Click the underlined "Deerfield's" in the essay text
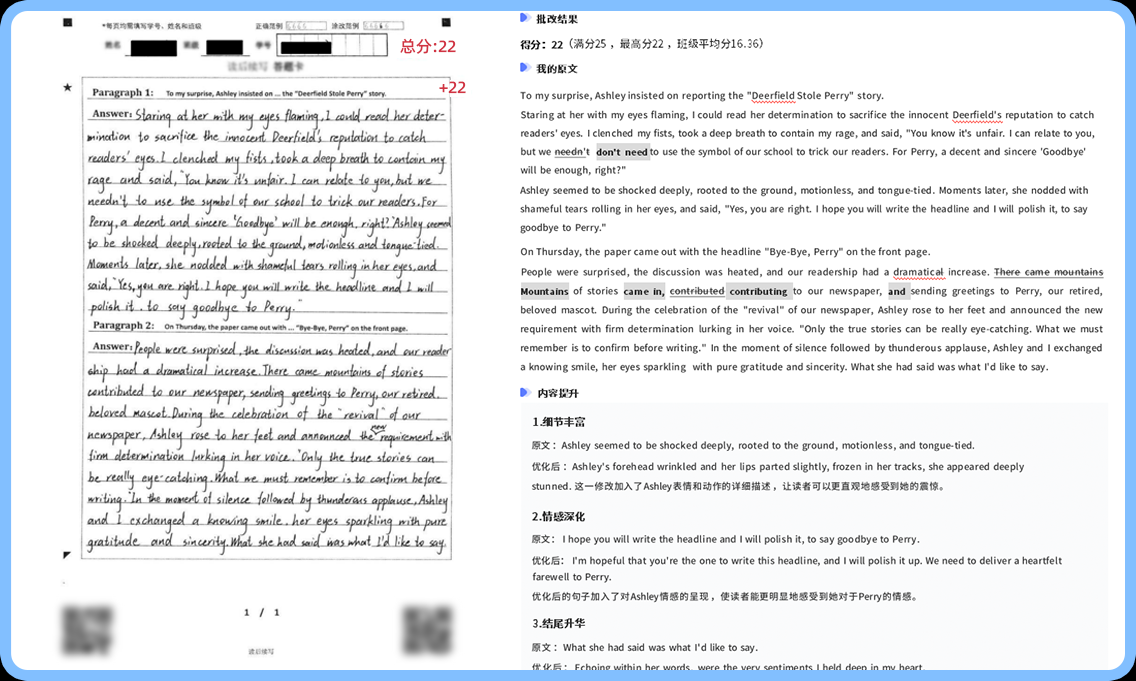 pos(977,114)
